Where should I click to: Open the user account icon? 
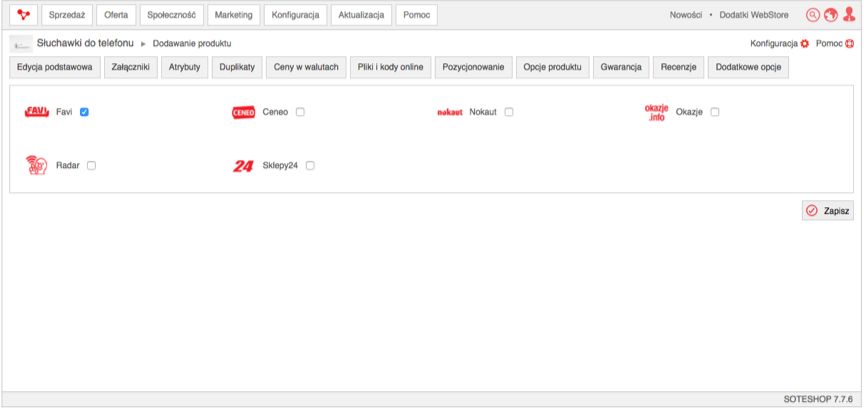click(x=849, y=15)
